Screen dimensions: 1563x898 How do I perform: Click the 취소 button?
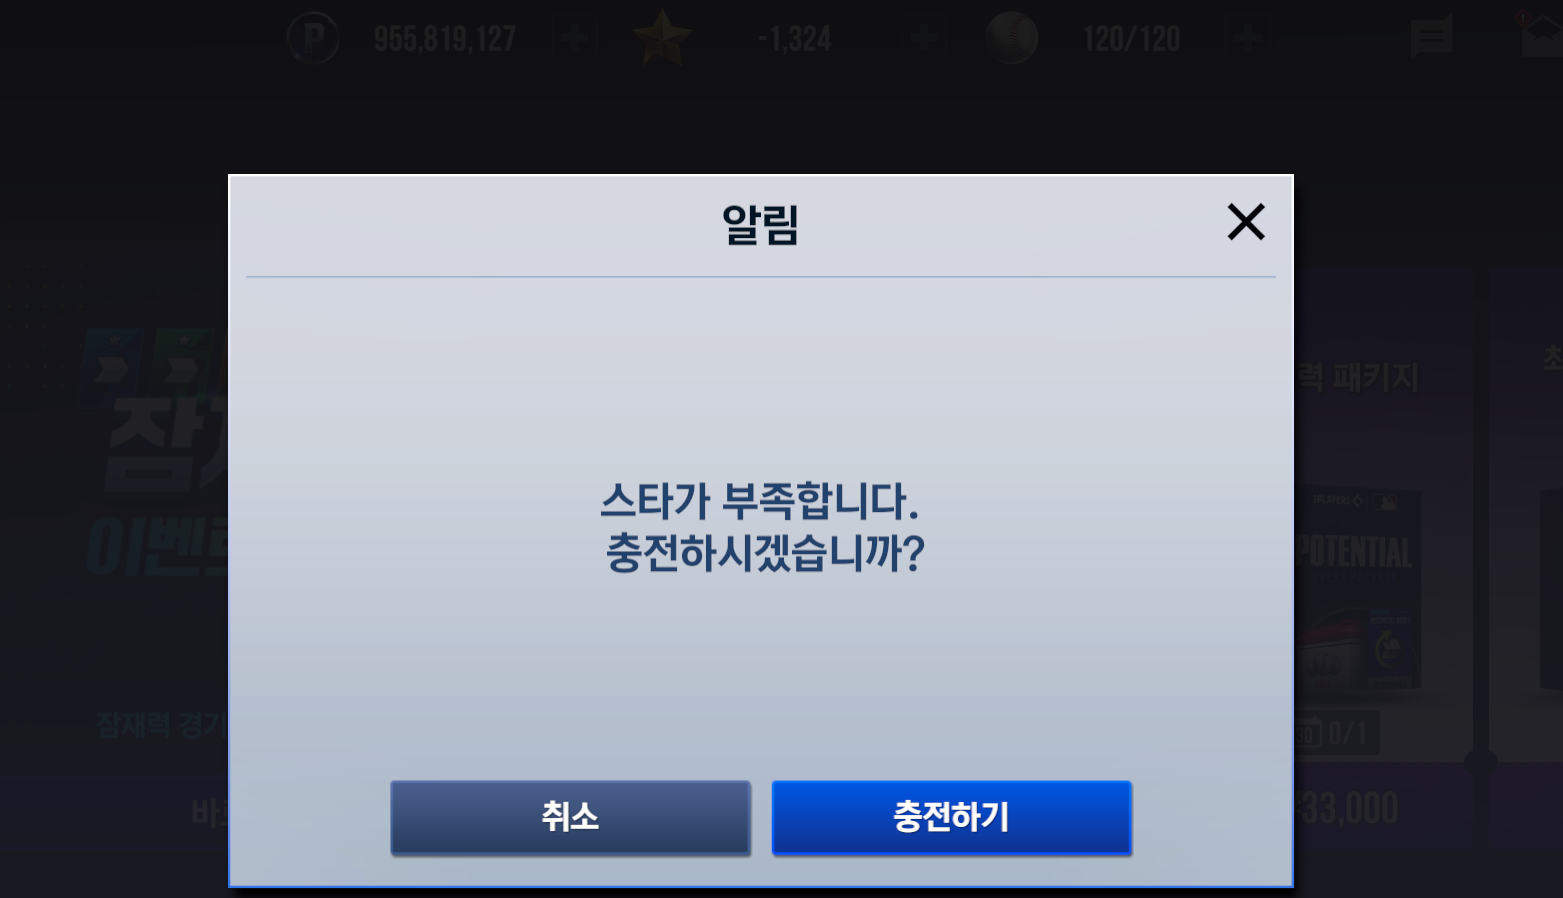[x=570, y=817]
